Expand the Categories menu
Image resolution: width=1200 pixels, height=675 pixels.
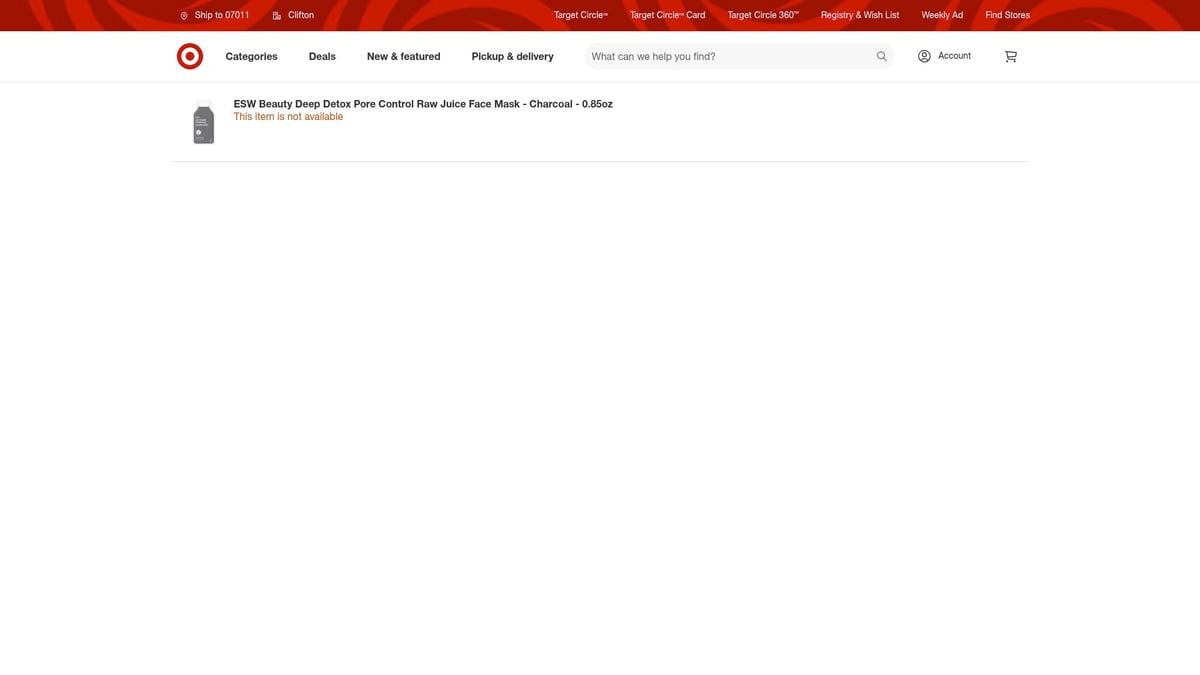251,57
